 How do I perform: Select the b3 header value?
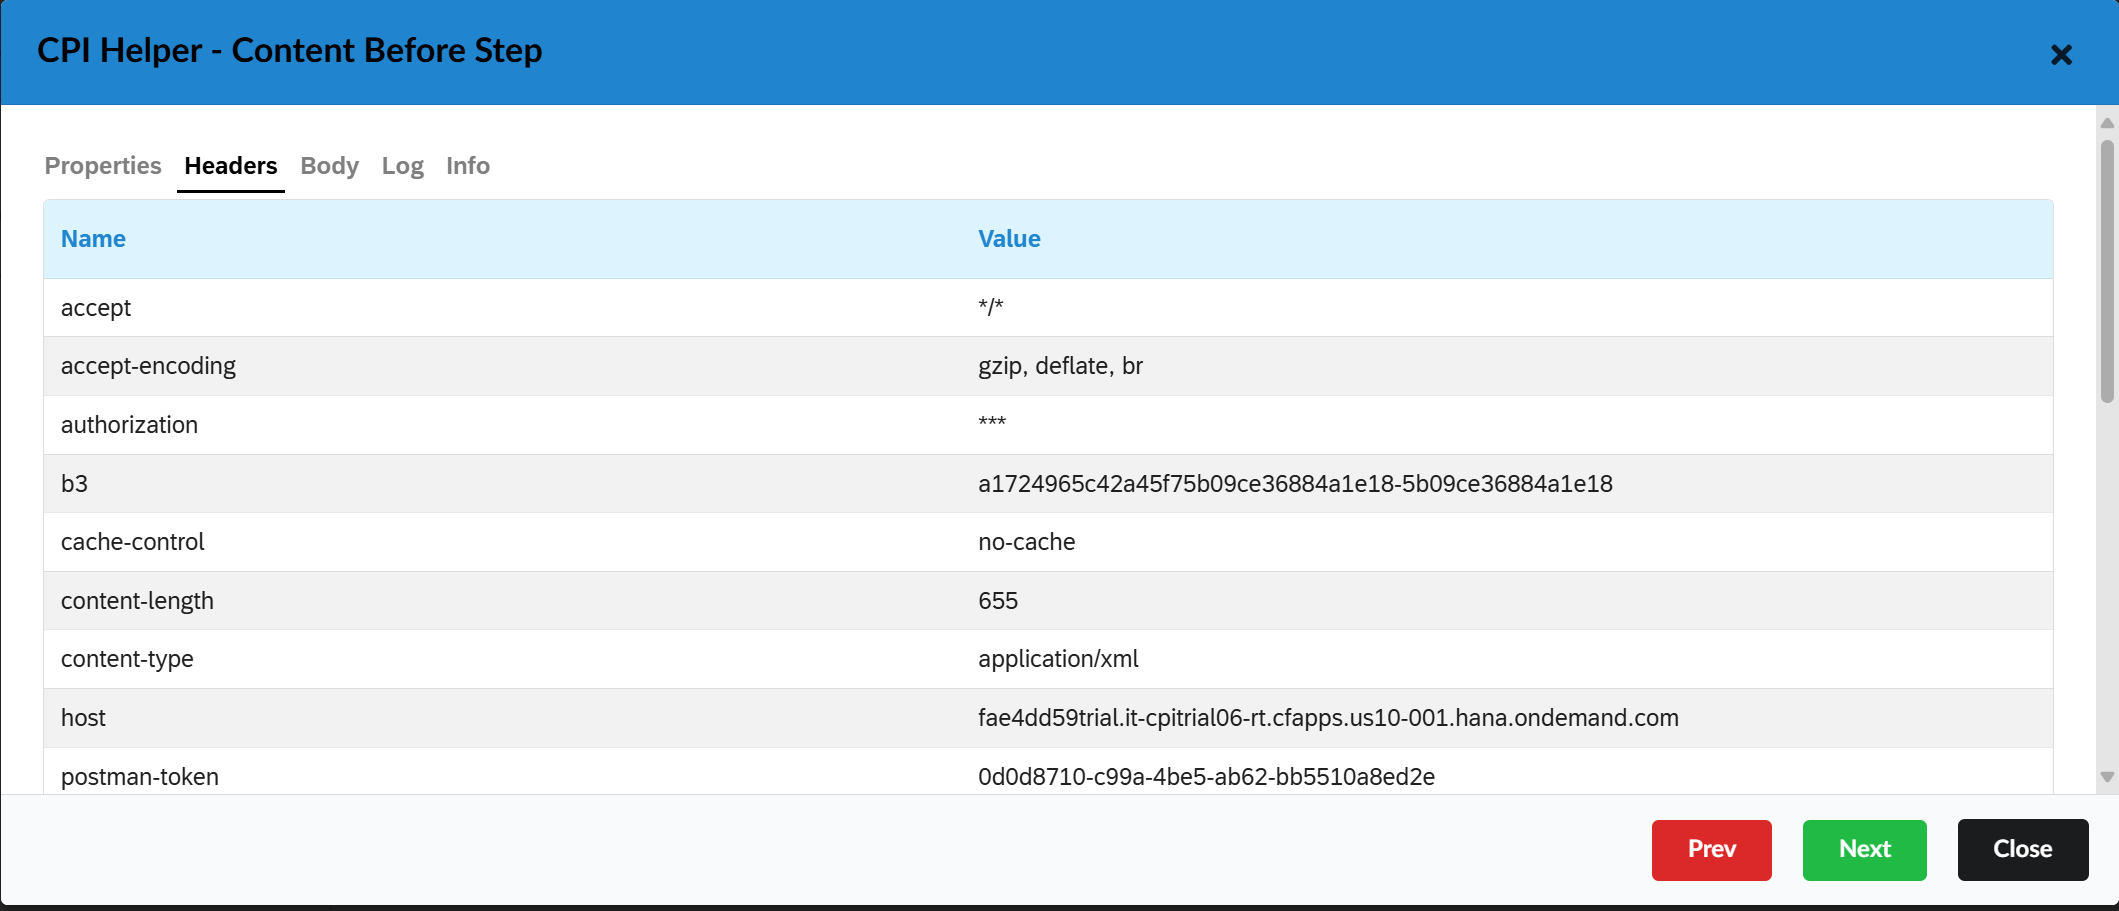[1295, 484]
